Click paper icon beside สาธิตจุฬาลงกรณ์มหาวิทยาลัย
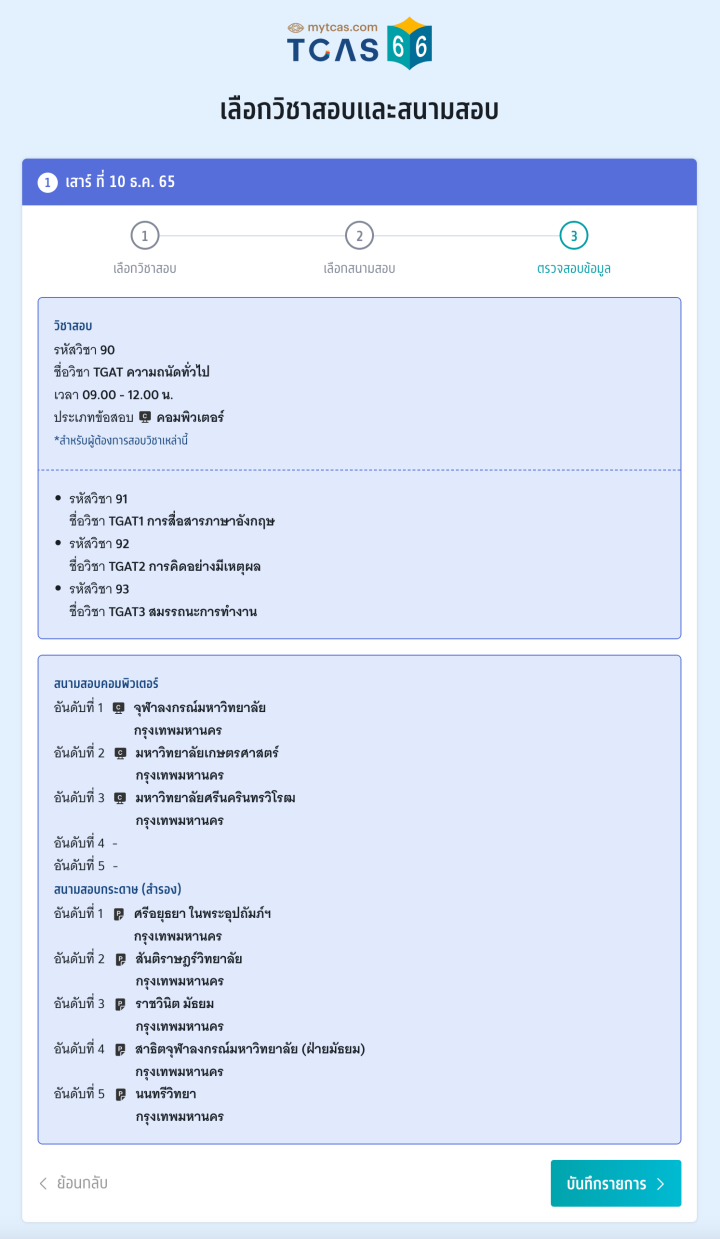The width and height of the screenshot is (720, 1239). click(x=120, y=1050)
